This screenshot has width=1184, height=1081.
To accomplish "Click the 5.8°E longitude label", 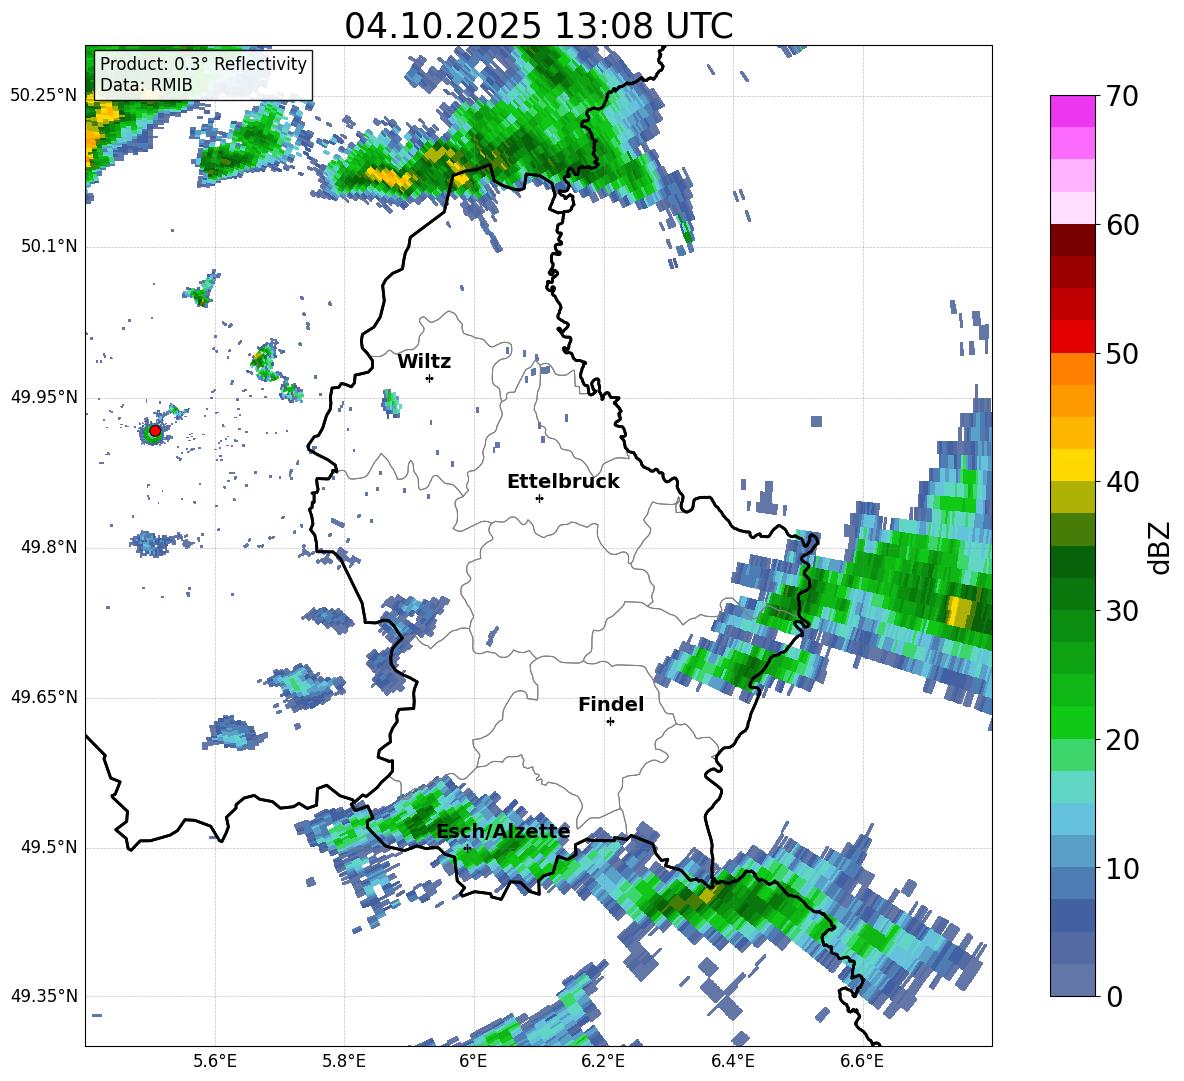I will click(344, 1062).
